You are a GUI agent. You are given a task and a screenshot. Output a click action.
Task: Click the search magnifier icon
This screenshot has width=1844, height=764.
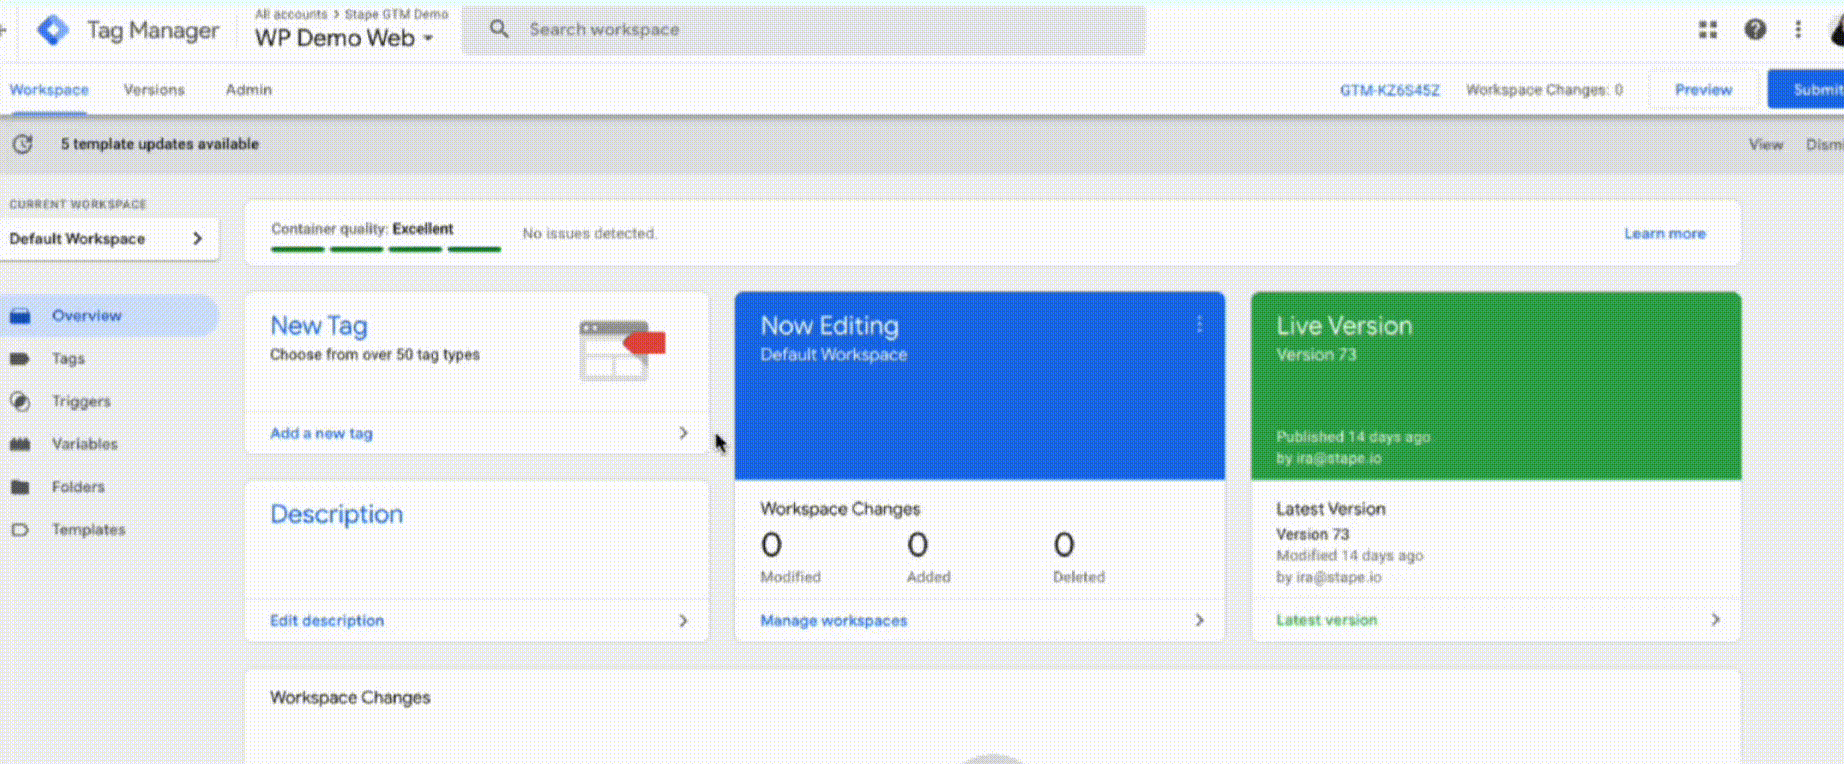click(x=499, y=29)
